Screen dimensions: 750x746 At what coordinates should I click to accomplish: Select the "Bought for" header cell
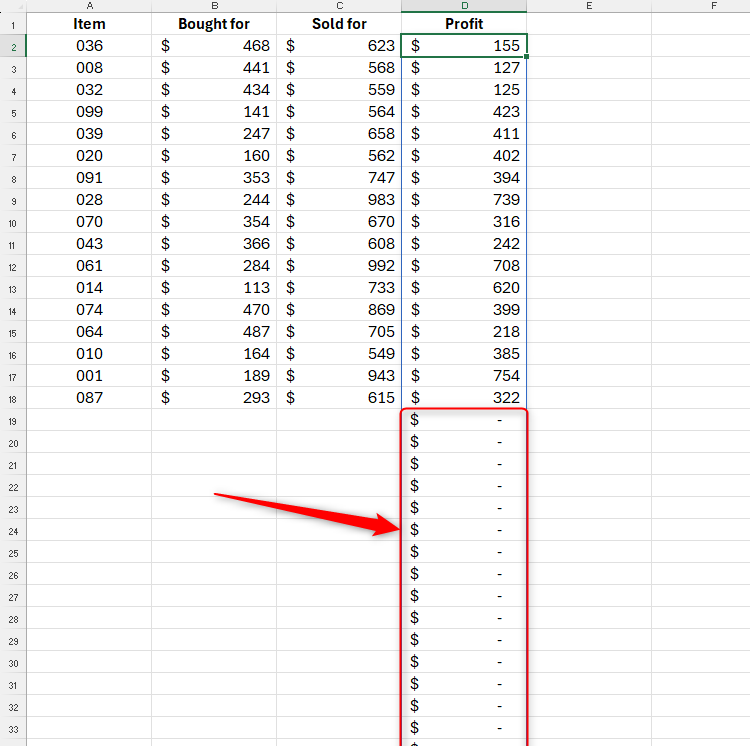tap(214, 24)
